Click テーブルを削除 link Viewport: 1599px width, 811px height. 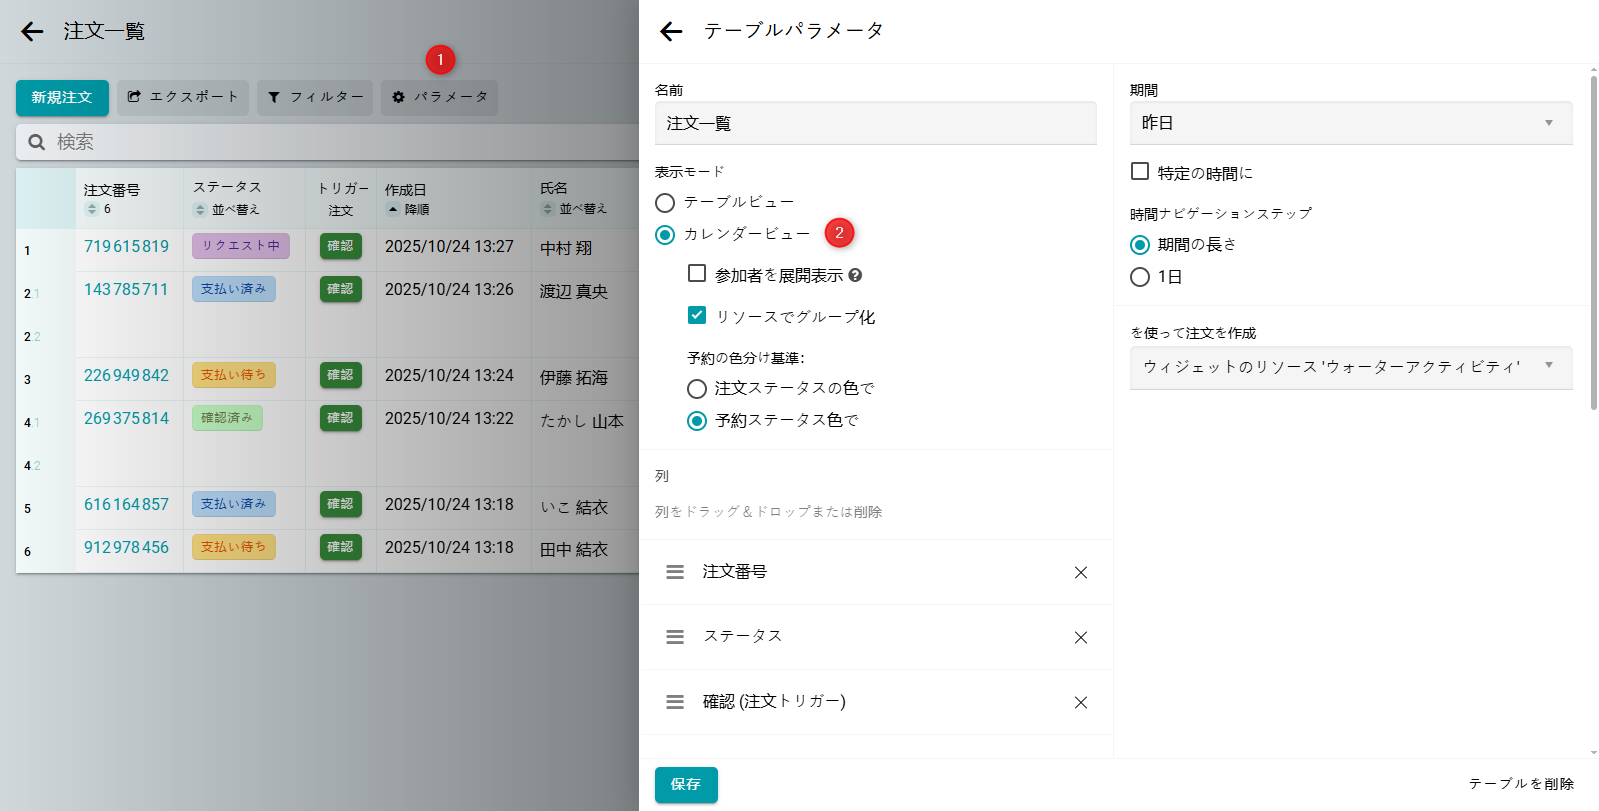1520,784
